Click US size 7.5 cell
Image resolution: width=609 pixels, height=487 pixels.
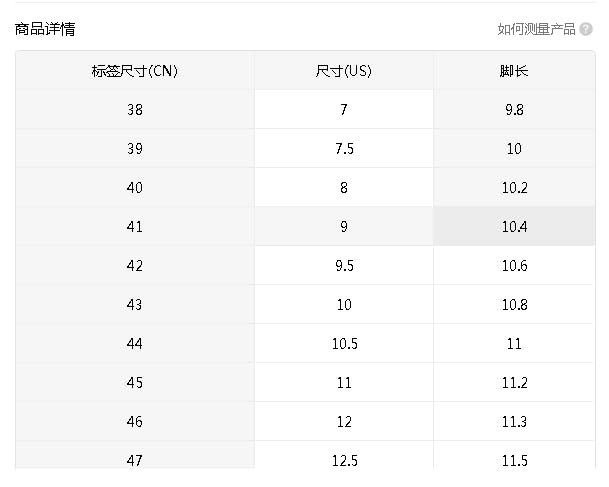344,149
